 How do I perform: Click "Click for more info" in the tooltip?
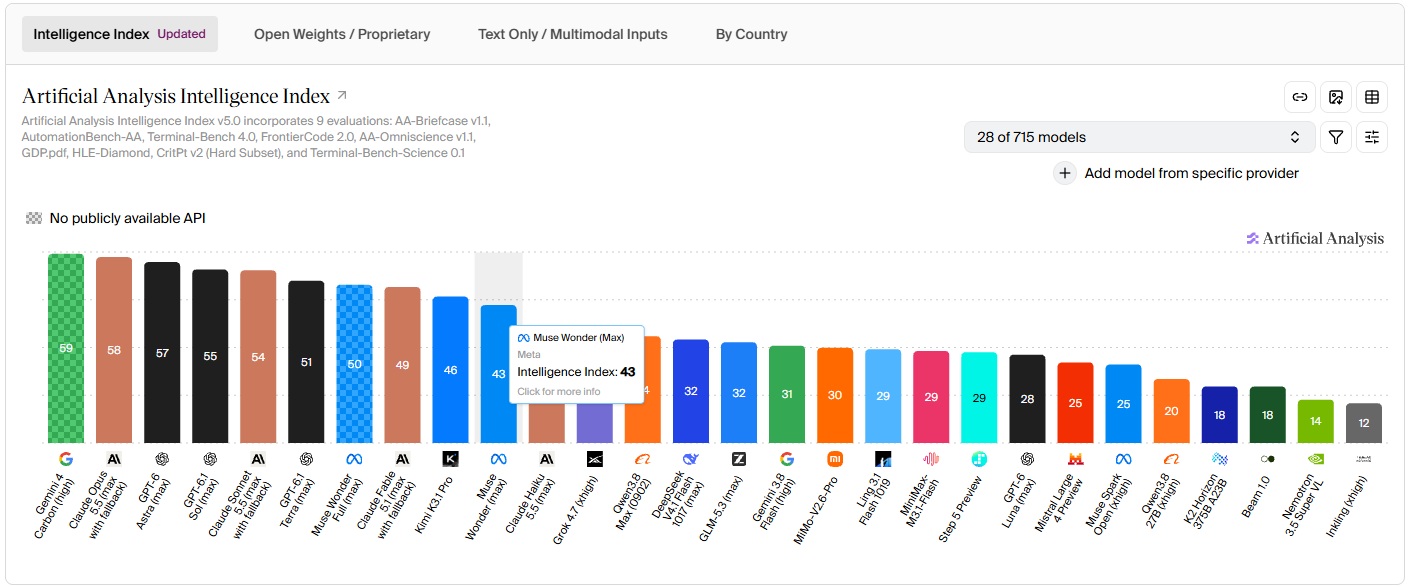point(559,391)
